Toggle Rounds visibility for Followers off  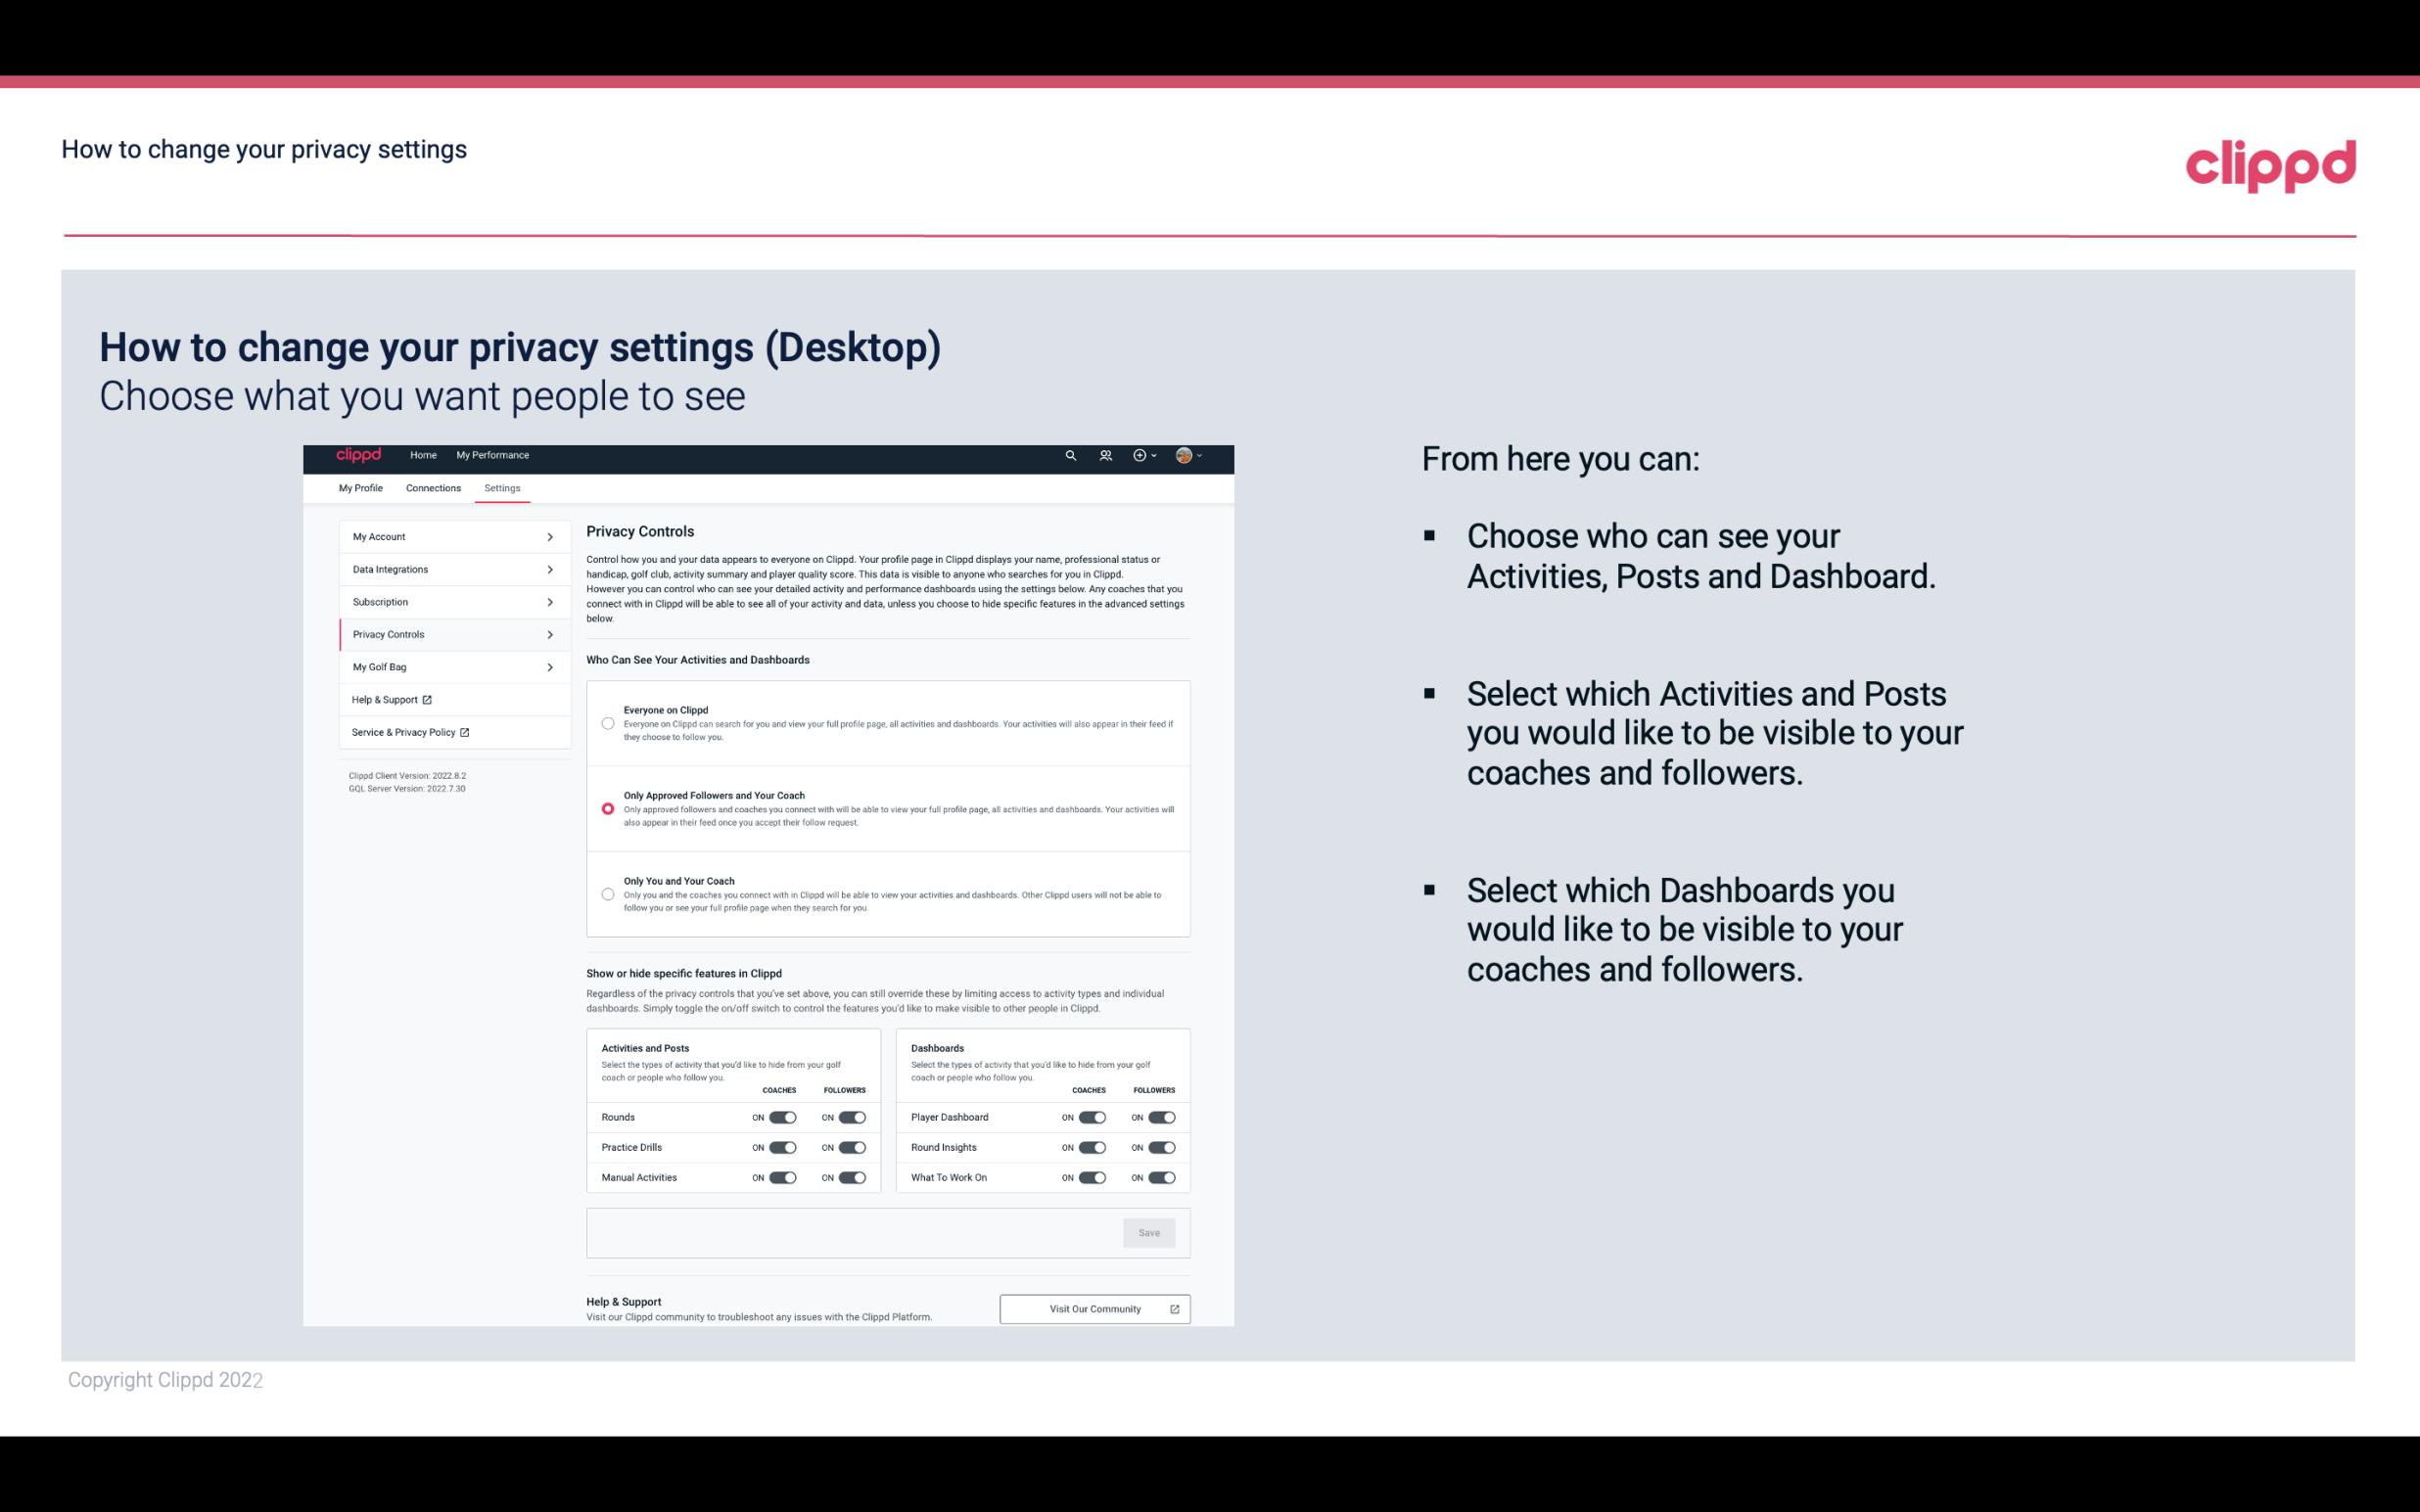(850, 1117)
